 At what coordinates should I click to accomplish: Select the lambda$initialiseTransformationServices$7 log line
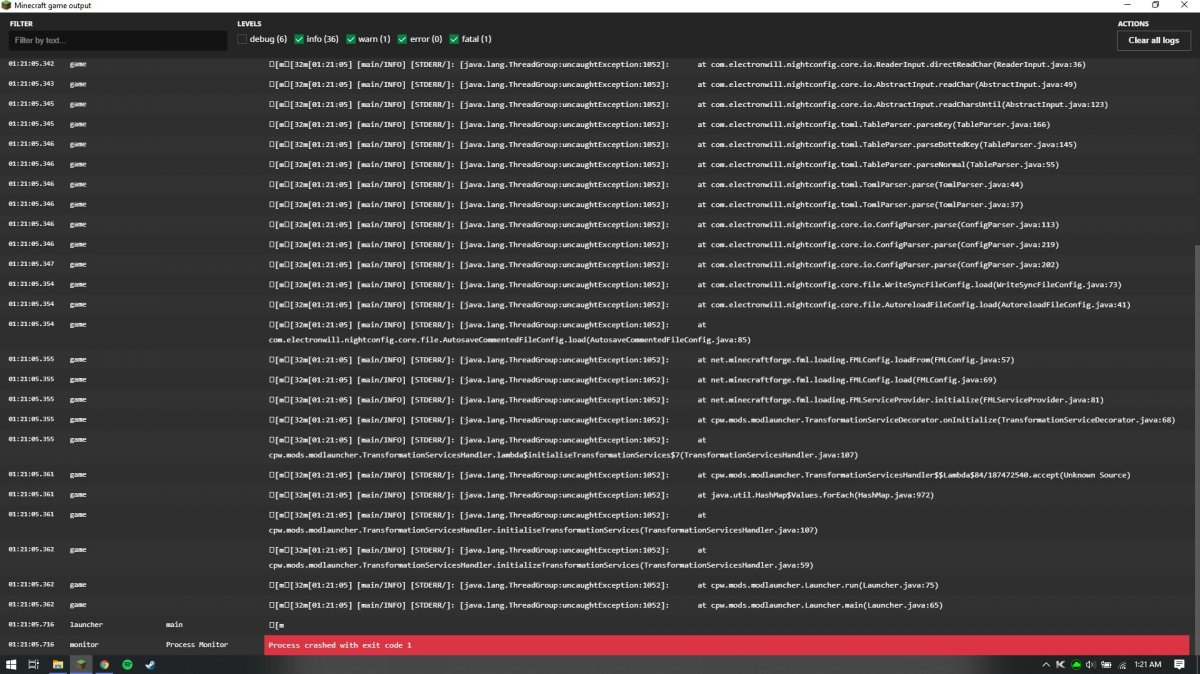(x=595, y=447)
